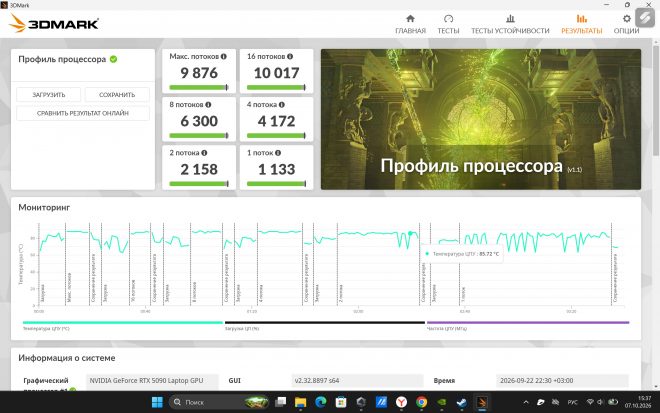Open the ТЕСТЫ УСТОЙЧИВОСТИ tab
This screenshot has height=413, width=660.
[x=510, y=24]
